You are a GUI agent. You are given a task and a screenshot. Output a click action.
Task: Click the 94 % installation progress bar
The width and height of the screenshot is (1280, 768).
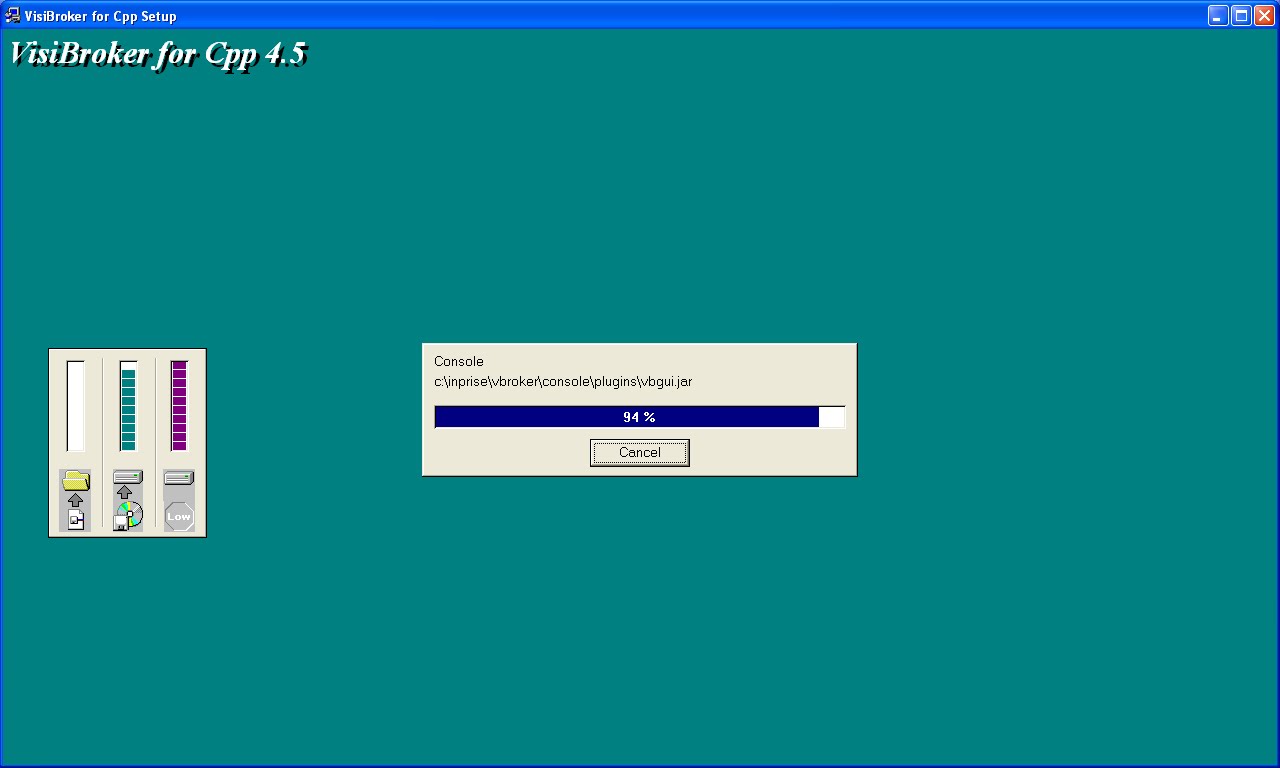(x=640, y=417)
